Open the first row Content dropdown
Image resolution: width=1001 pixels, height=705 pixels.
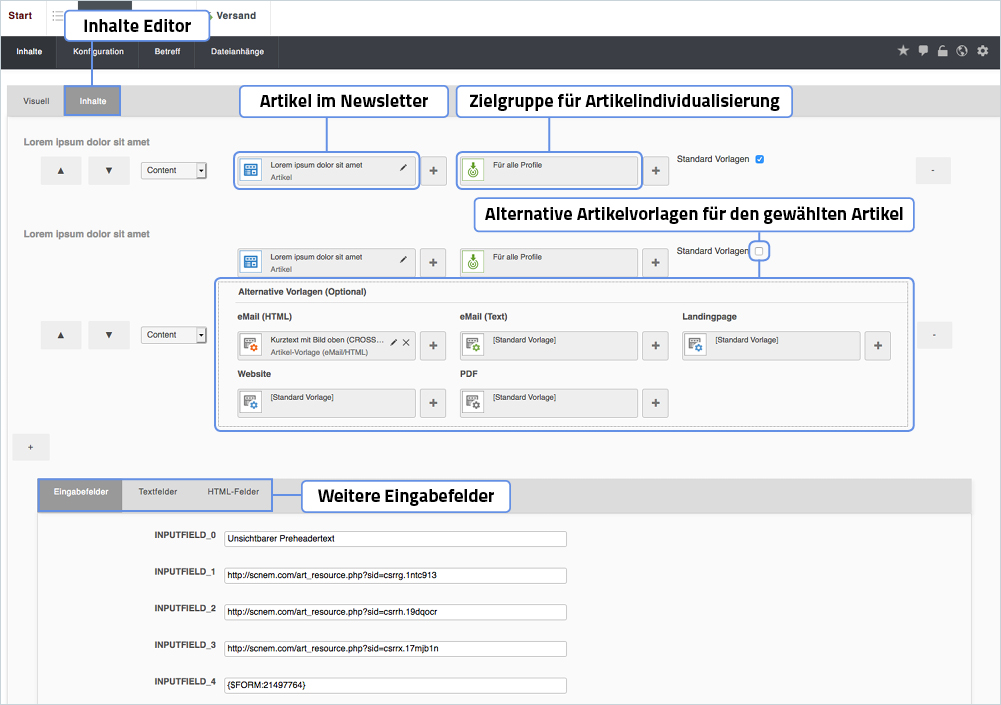174,171
